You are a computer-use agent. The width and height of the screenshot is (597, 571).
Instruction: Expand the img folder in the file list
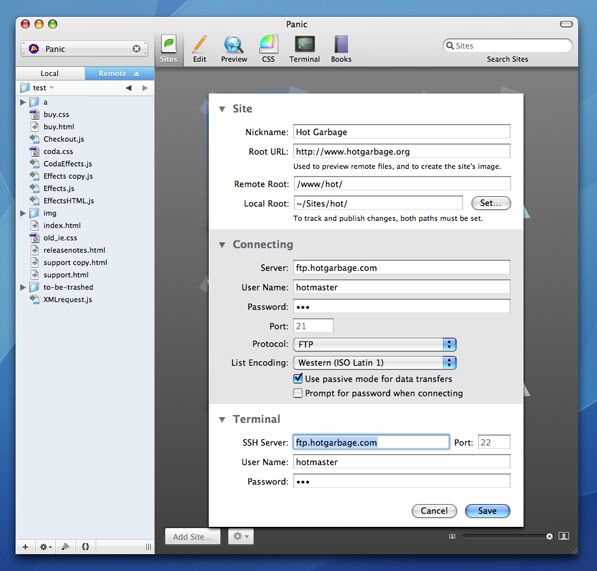point(23,213)
